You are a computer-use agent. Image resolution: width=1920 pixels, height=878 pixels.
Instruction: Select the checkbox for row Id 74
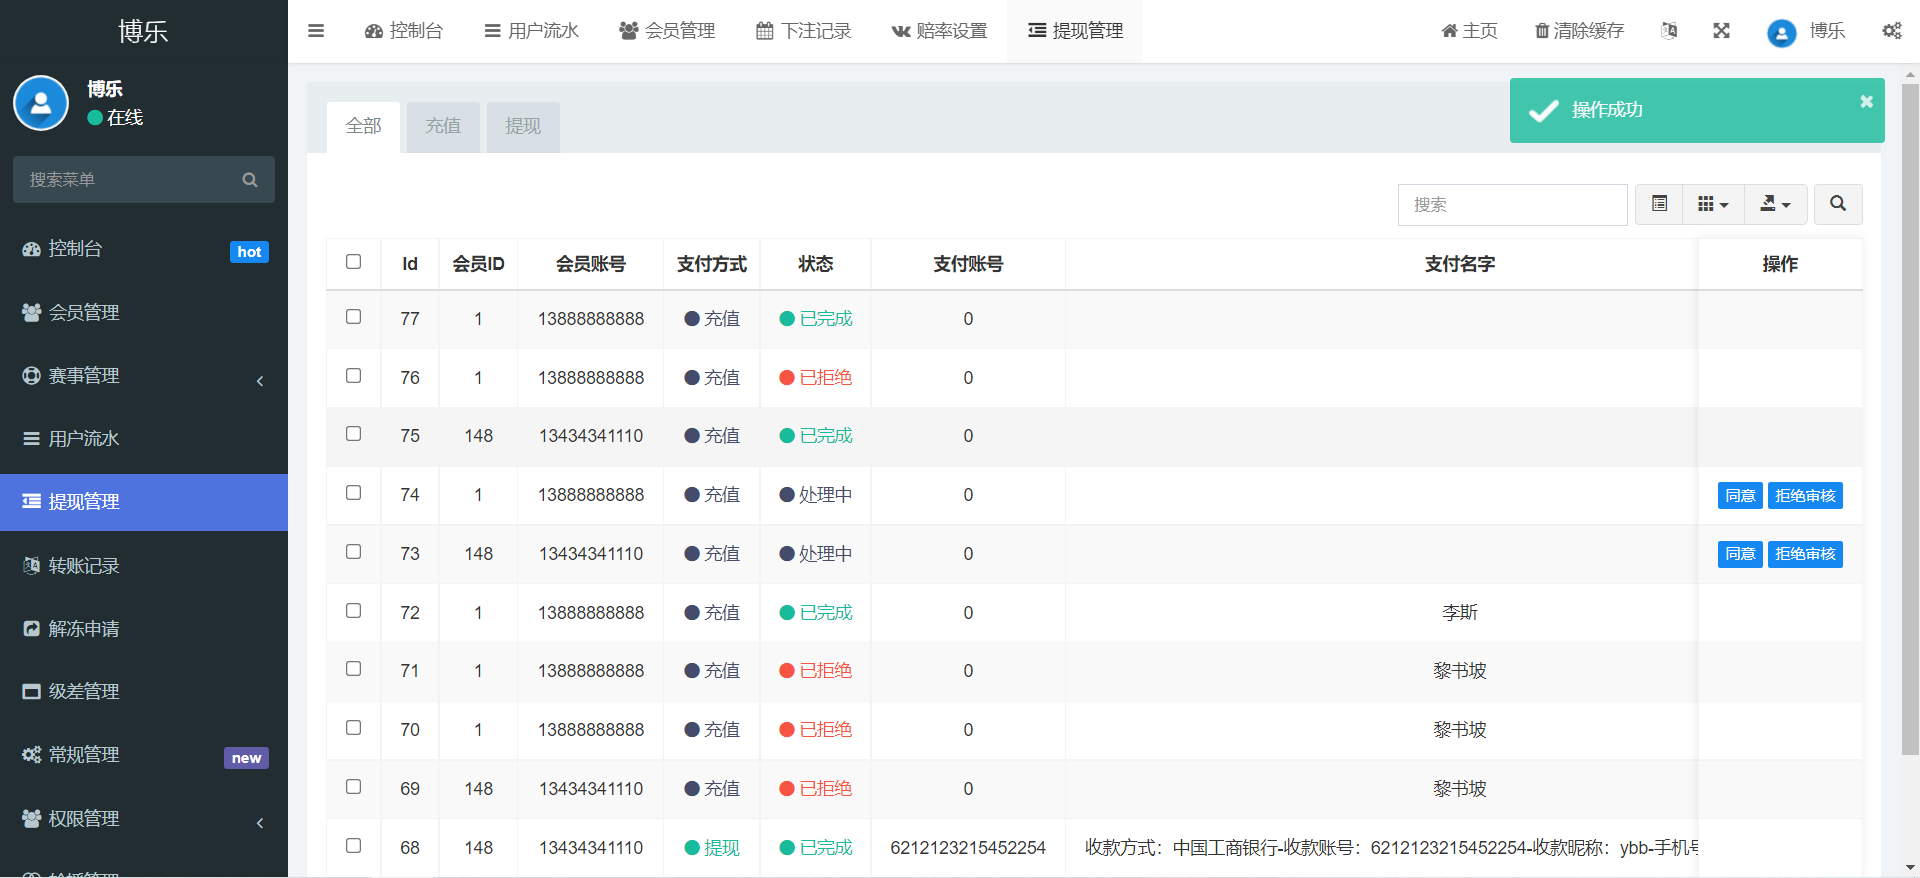pyautogui.click(x=353, y=493)
